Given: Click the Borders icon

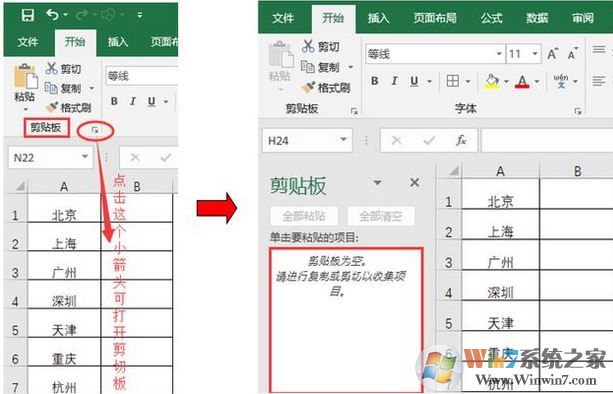Looking at the screenshot, I should (453, 81).
